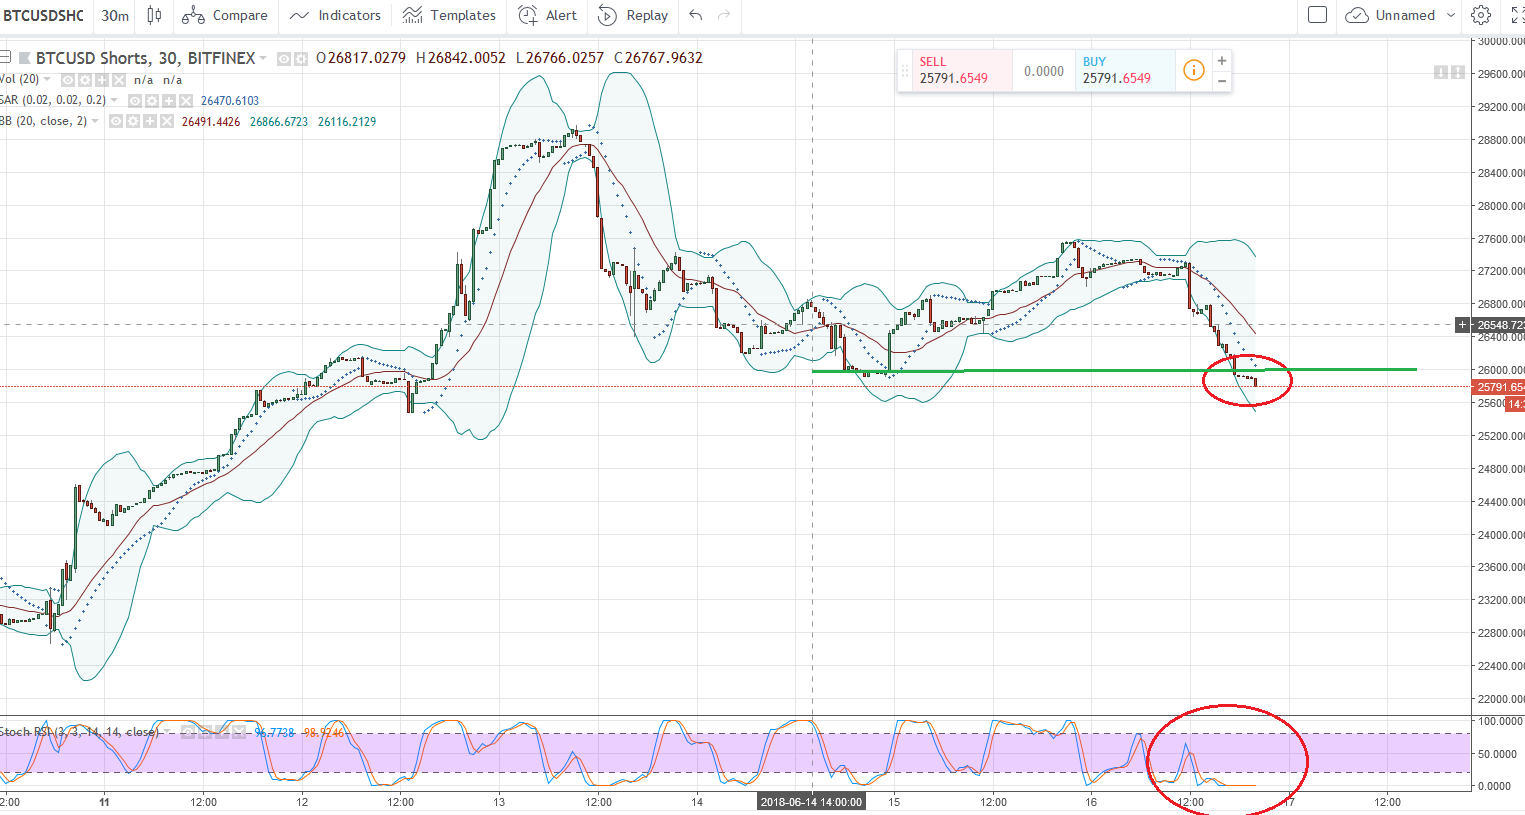Viewport: 1525px width, 815px height.
Task: Click the plus icon on Stoch RSI row
Action: tap(222, 732)
